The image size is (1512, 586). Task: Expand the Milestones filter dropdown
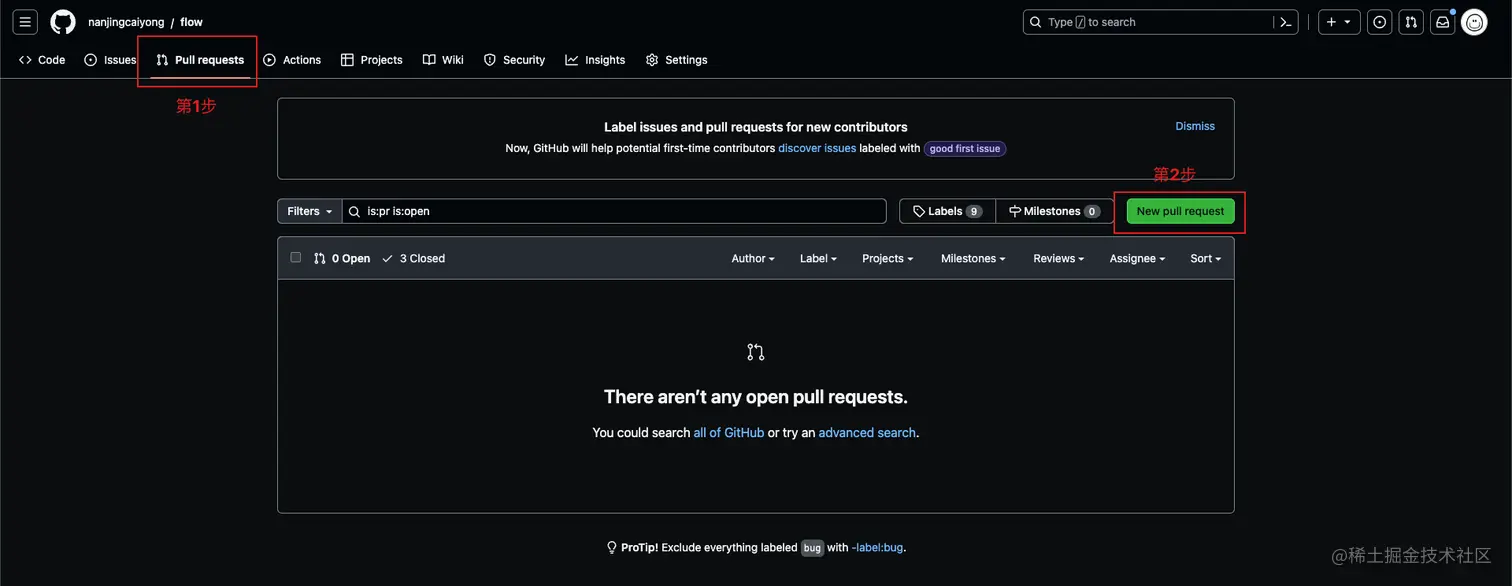coord(973,258)
